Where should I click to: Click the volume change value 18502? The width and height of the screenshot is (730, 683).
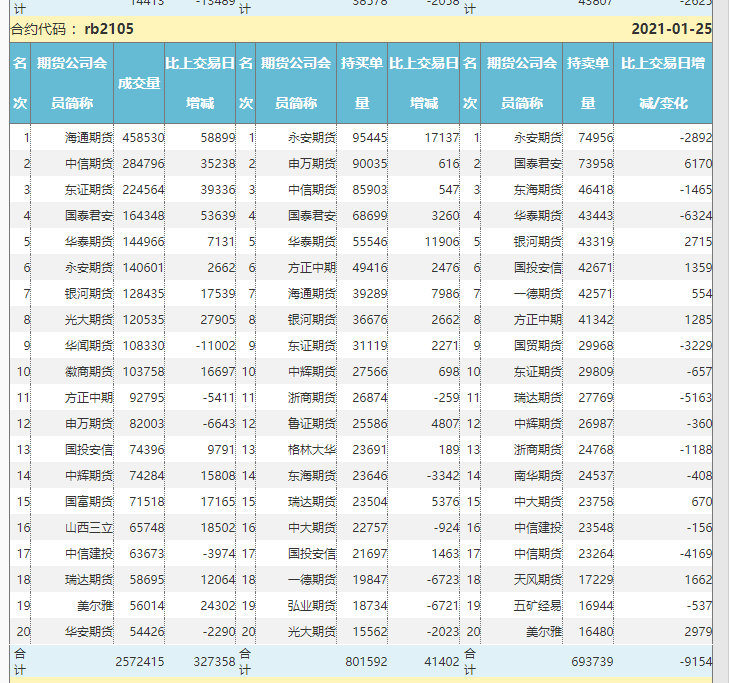[x=218, y=528]
